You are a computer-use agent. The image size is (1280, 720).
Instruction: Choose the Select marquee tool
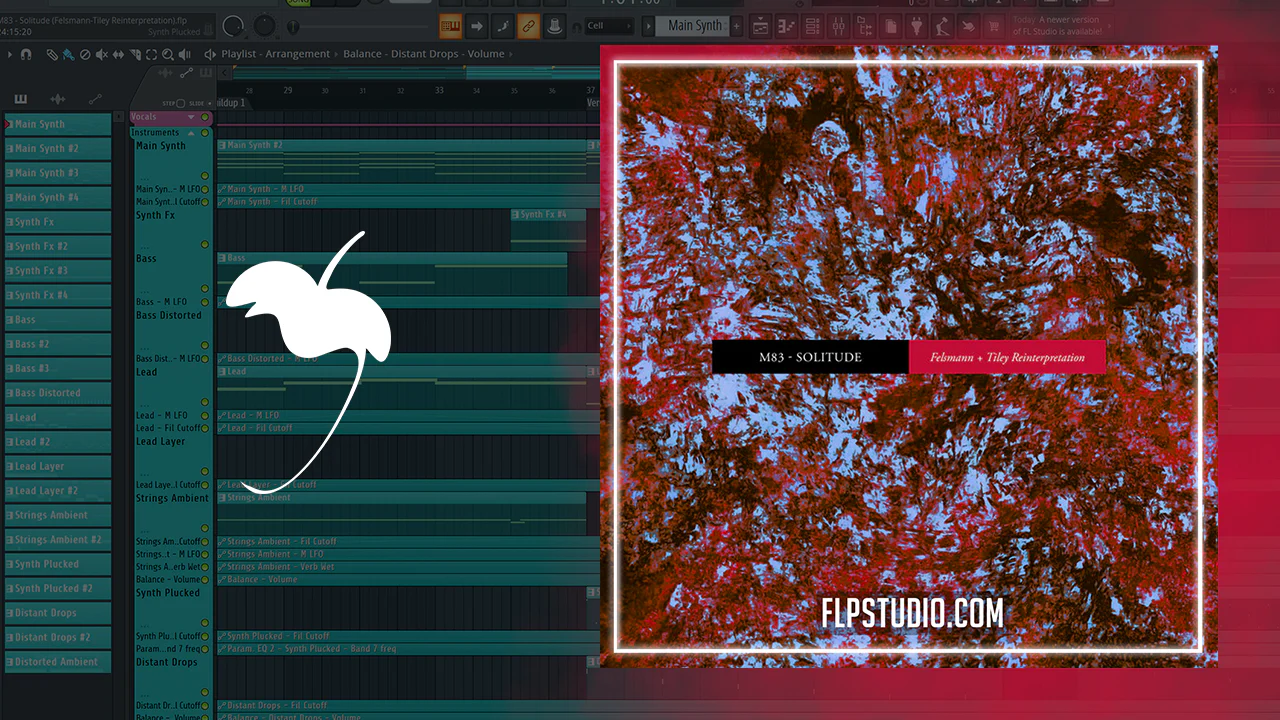point(151,54)
